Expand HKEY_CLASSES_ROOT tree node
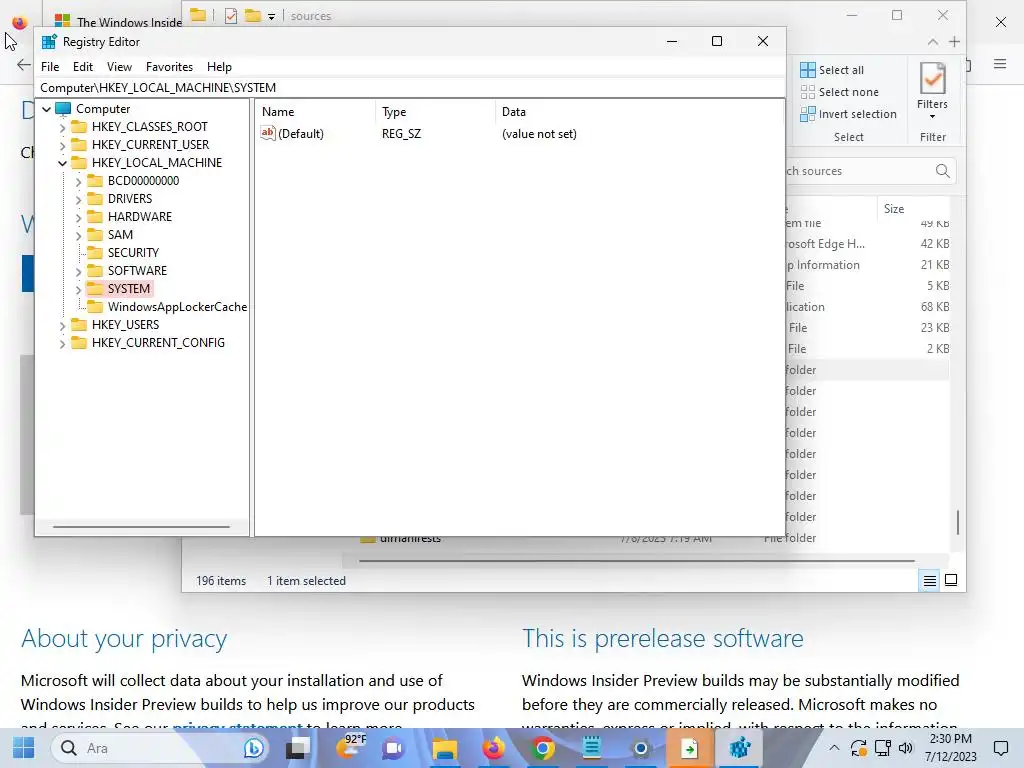 pos(63,127)
